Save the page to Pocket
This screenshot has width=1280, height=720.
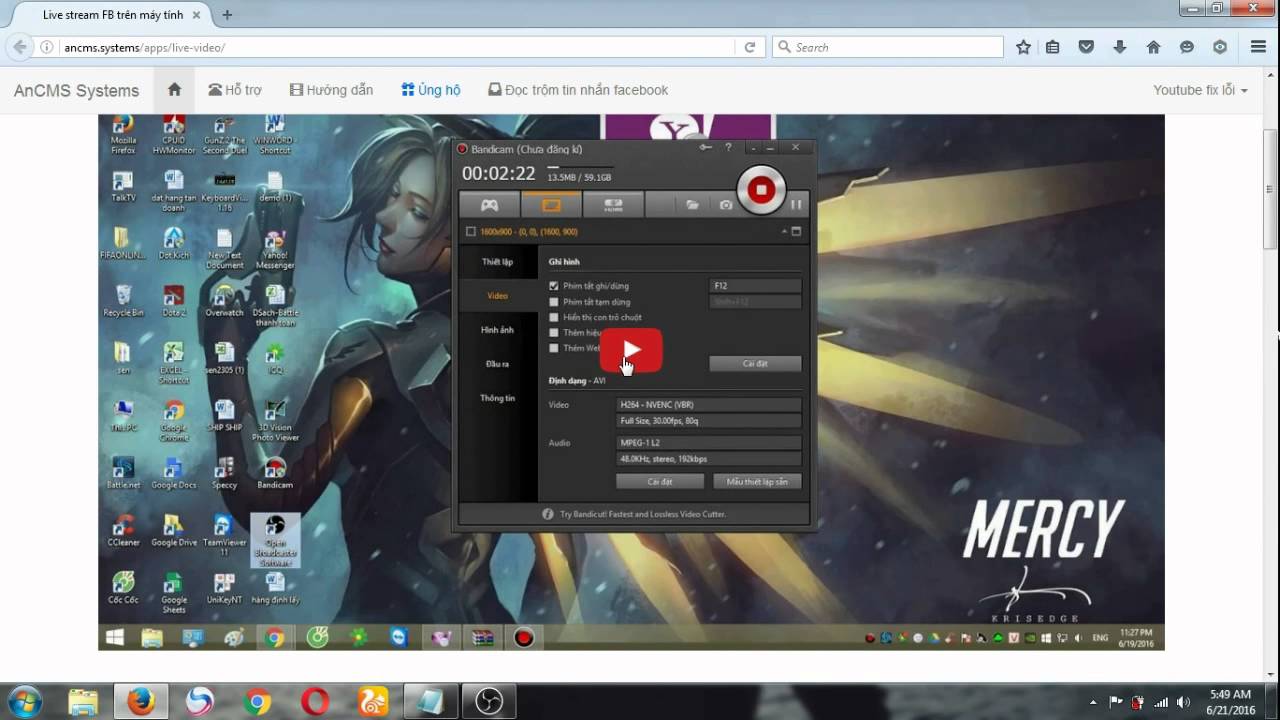click(x=1086, y=47)
